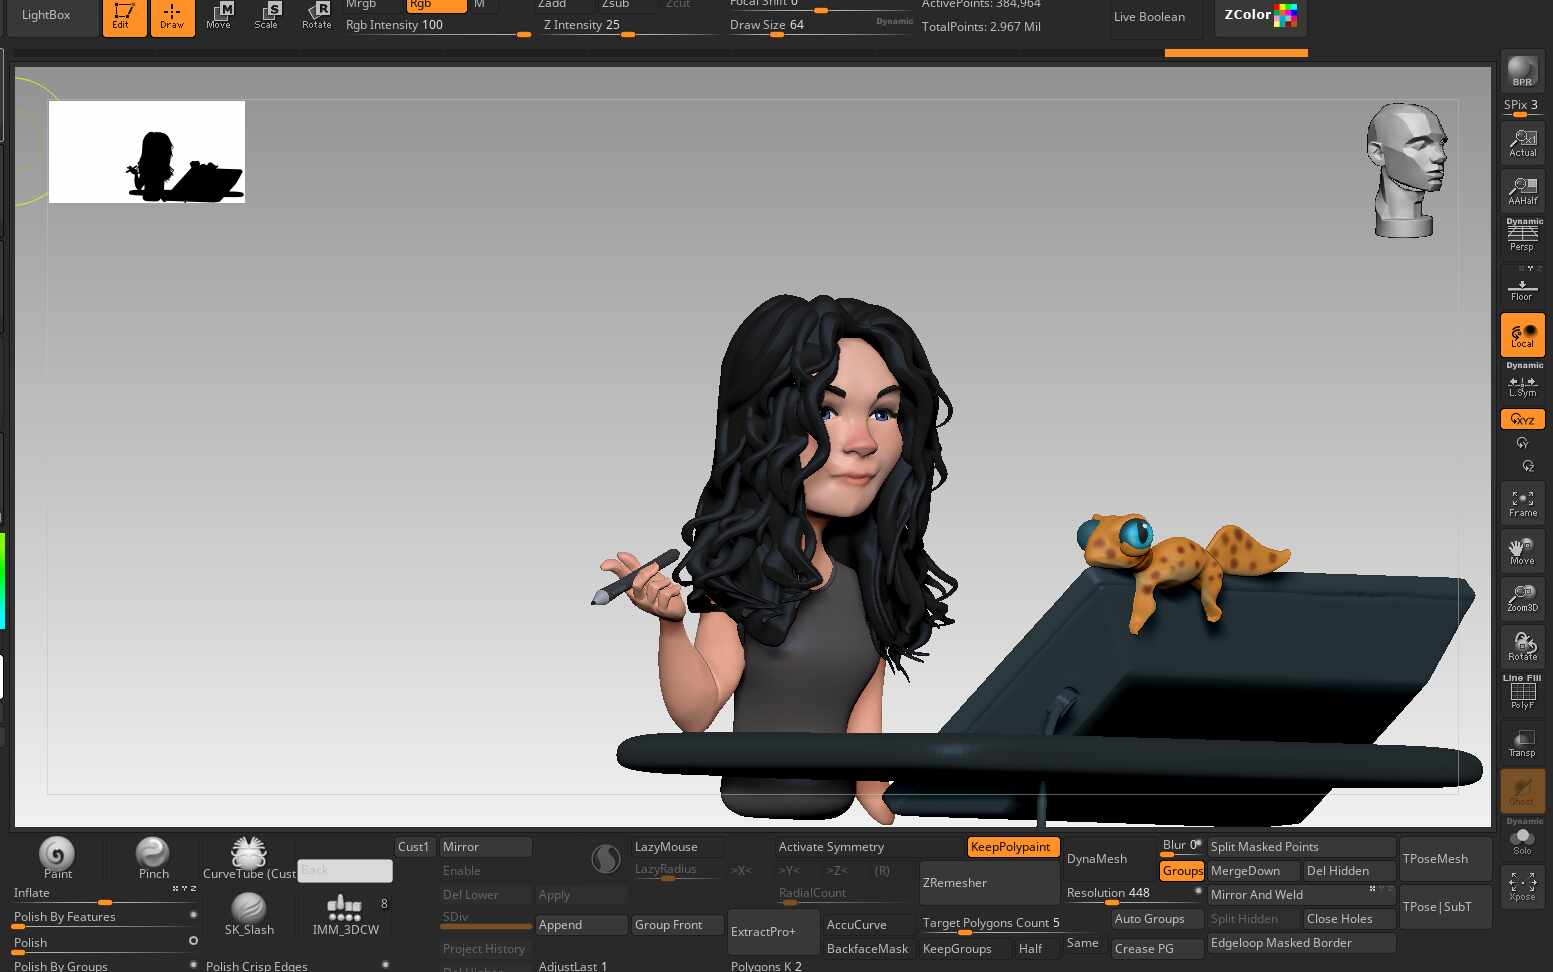
Task: Toggle the Floor grid
Action: point(1522,288)
